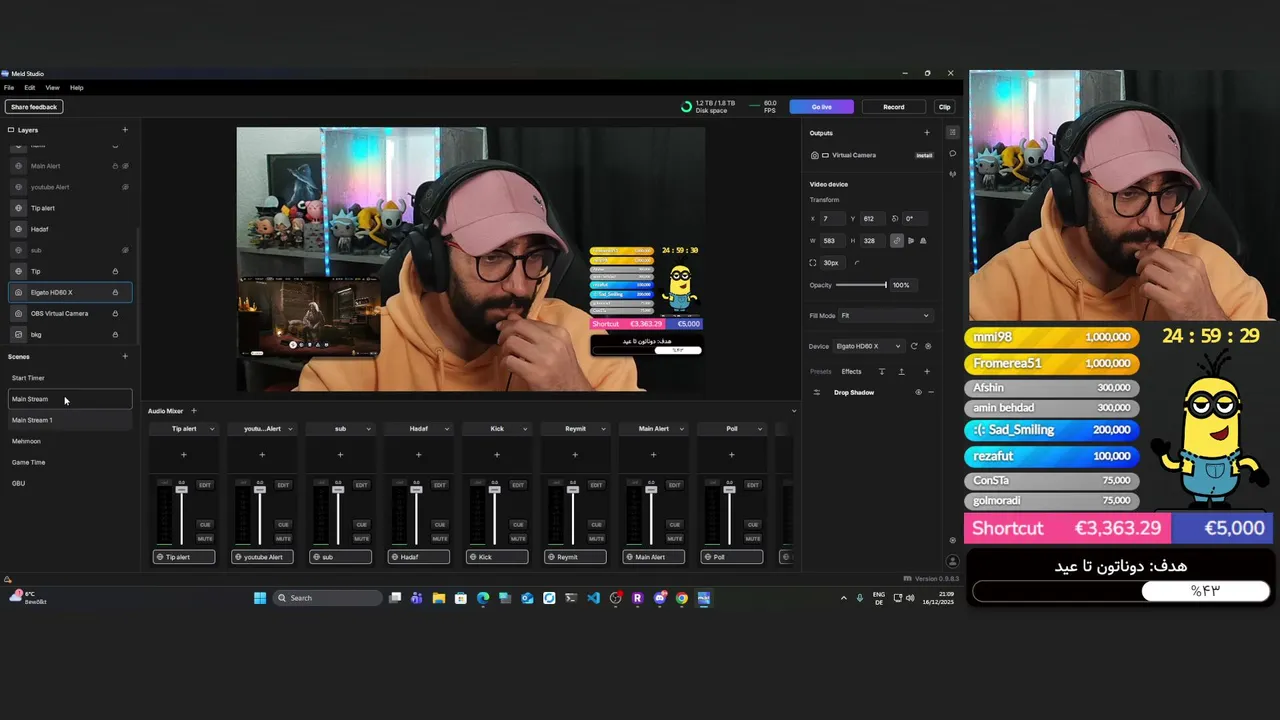The height and width of the screenshot is (720, 1280).
Task: Open the Edit menu
Action: (30, 88)
